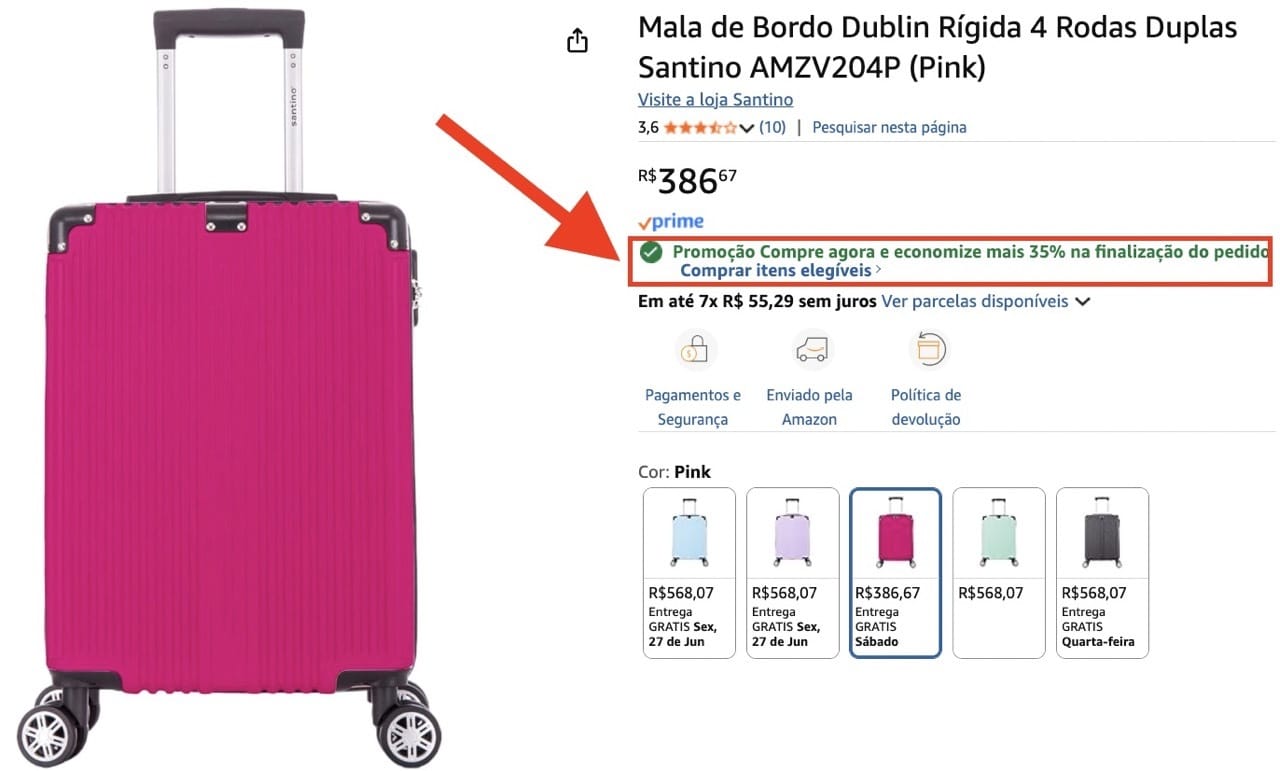The width and height of the screenshot is (1280, 771).
Task: Pick the mint green suitcase color option
Action: click(999, 573)
